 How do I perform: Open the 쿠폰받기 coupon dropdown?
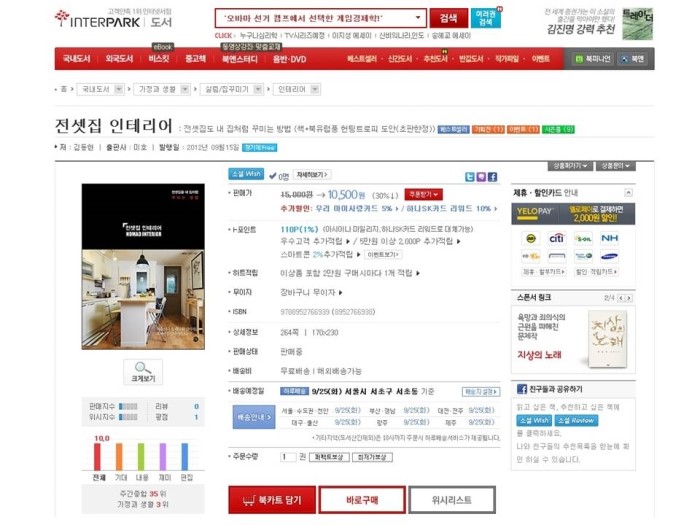(424, 194)
